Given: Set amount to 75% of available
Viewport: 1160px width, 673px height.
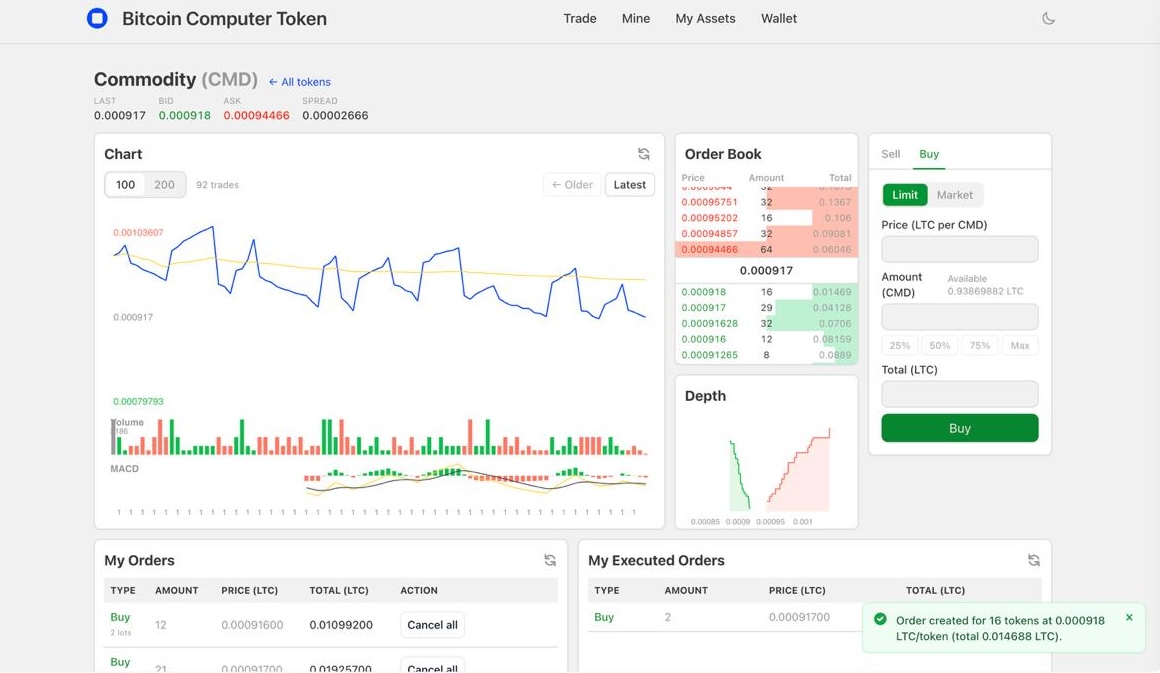Looking at the screenshot, I should tap(979, 345).
